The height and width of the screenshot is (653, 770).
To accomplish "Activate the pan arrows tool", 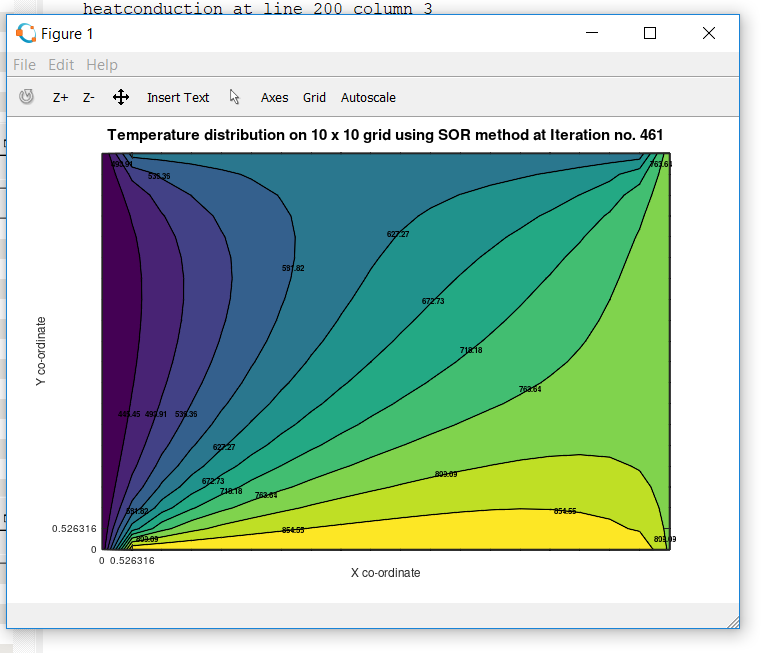I will click(x=121, y=97).
